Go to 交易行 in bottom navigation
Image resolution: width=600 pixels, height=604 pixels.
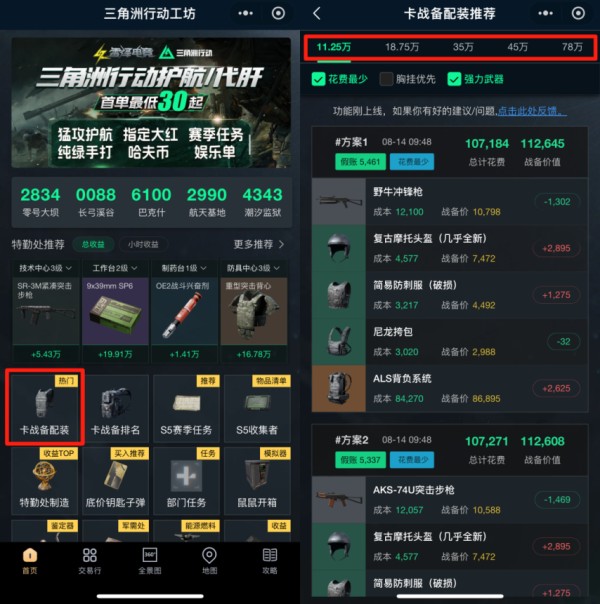click(x=90, y=561)
